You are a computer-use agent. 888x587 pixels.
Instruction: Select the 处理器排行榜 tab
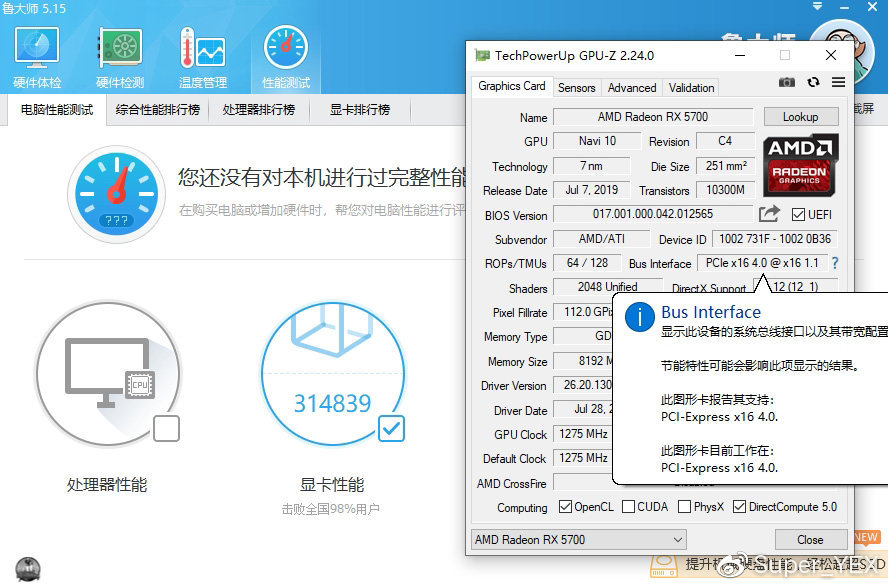[x=259, y=110]
